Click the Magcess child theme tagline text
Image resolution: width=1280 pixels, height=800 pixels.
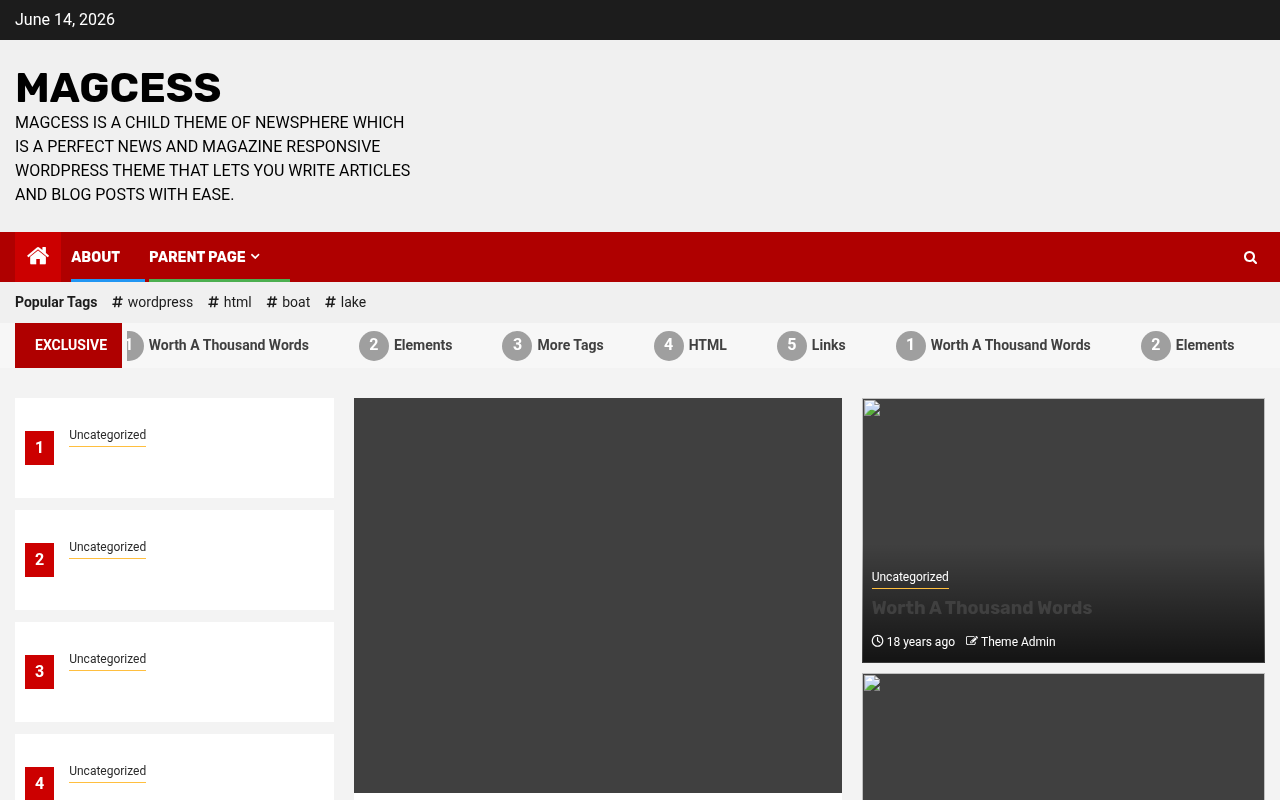coord(213,159)
